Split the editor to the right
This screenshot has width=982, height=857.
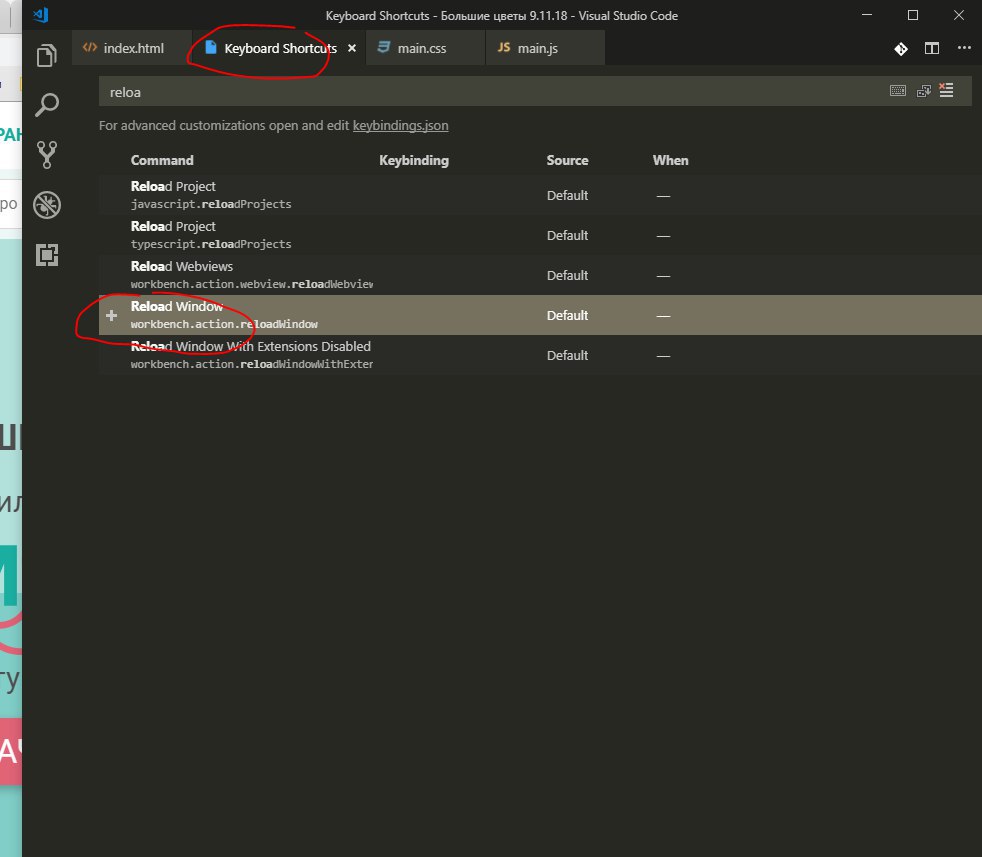coord(932,48)
